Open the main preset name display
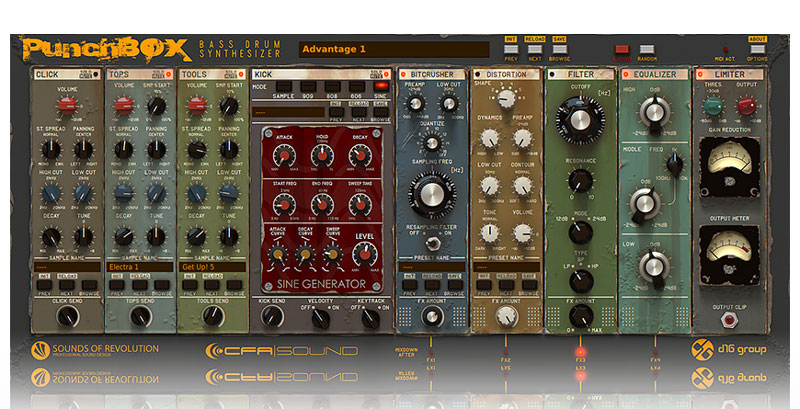Viewport: 800px width, 409px height. point(390,49)
